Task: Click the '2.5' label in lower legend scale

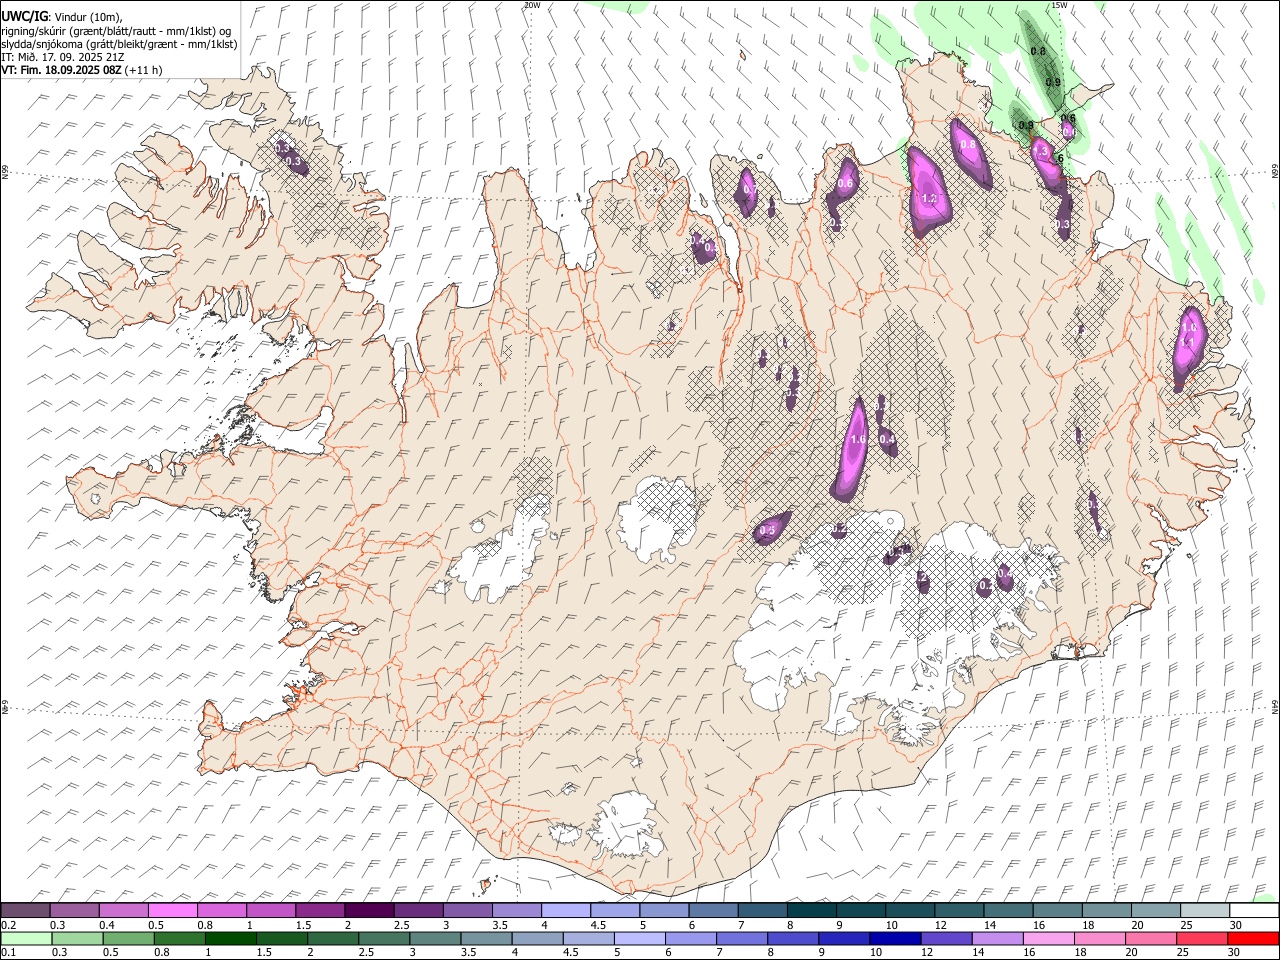Action: pyautogui.click(x=364, y=953)
